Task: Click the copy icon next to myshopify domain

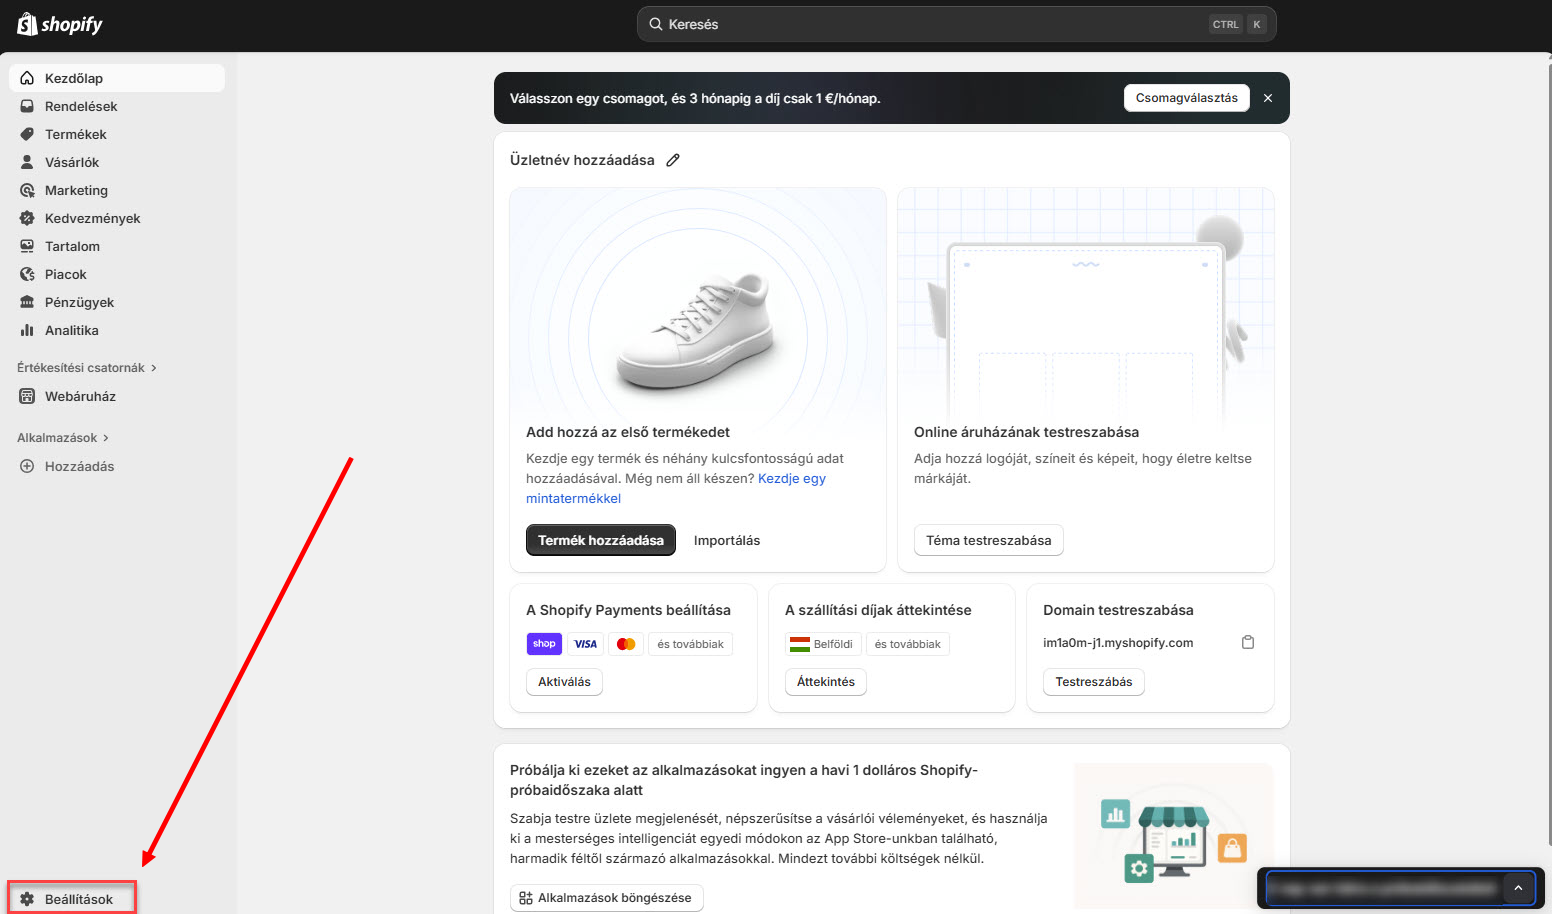Action: point(1247,642)
